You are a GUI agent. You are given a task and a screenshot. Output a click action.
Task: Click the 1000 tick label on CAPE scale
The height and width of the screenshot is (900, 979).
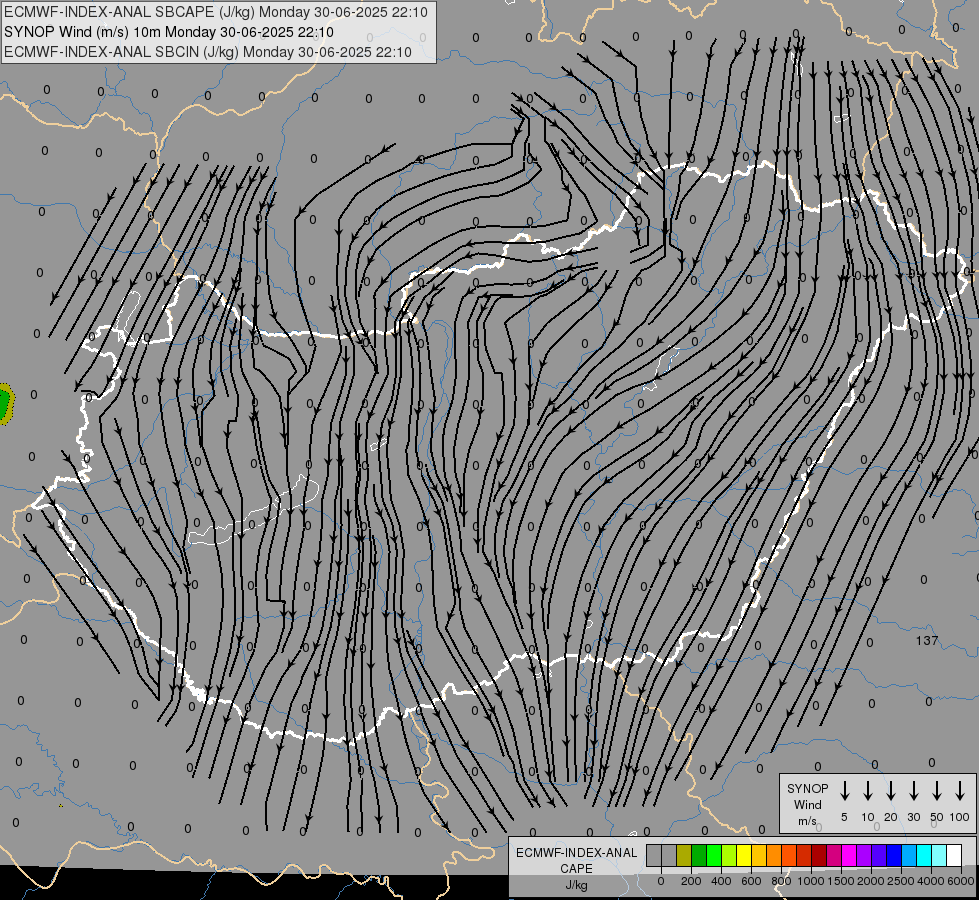[x=810, y=881]
